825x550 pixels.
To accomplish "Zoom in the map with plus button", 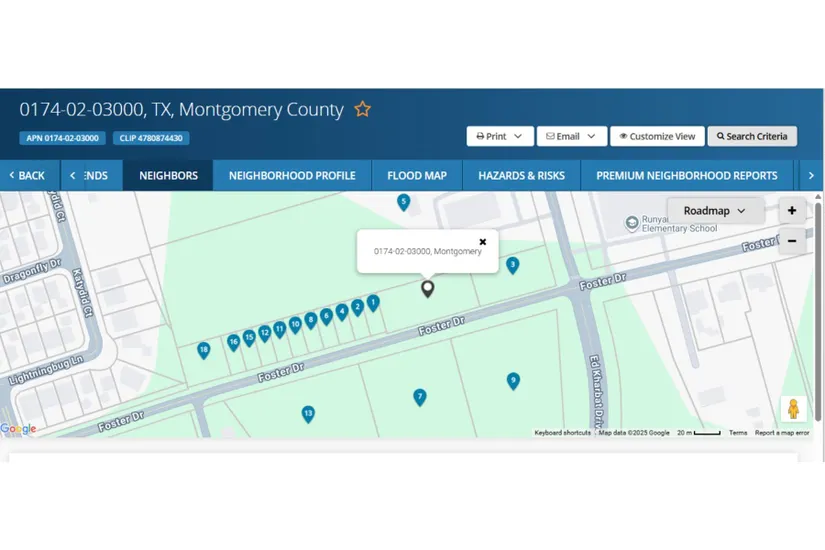I will click(x=792, y=211).
